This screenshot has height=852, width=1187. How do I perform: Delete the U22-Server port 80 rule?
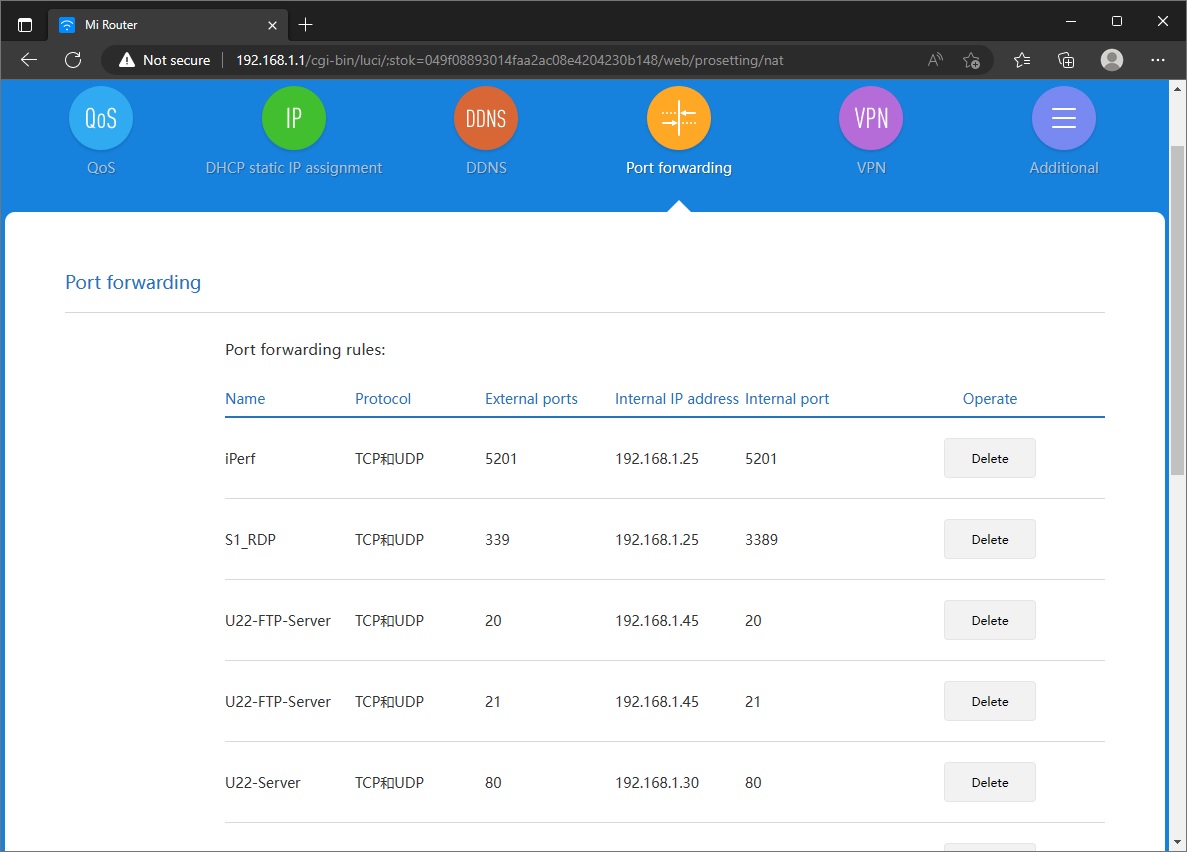point(989,782)
